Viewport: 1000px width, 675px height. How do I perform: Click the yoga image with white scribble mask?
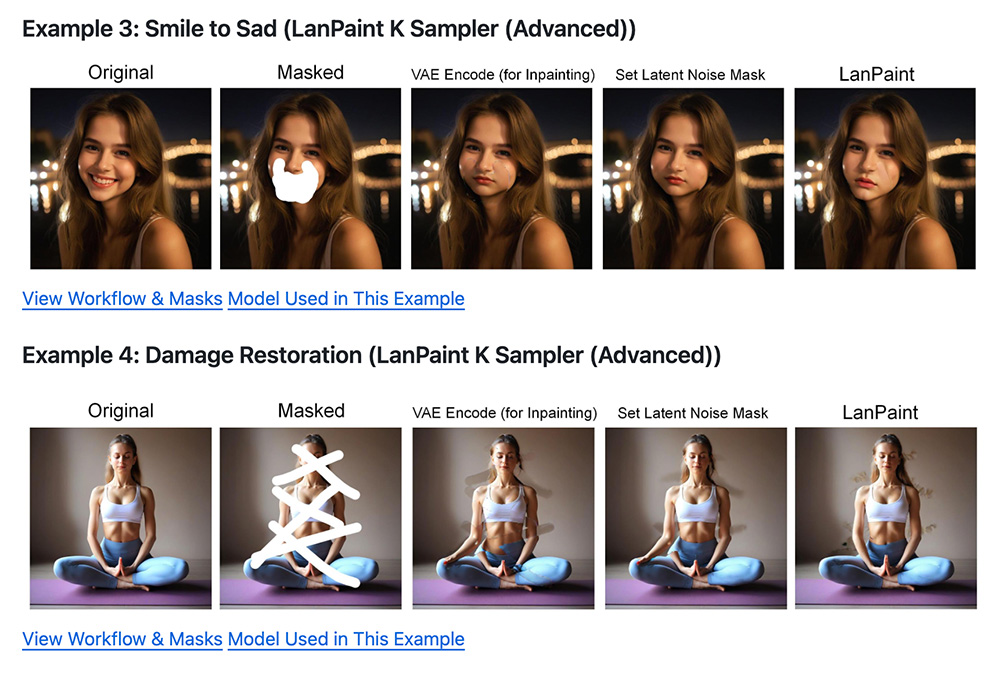click(x=310, y=518)
